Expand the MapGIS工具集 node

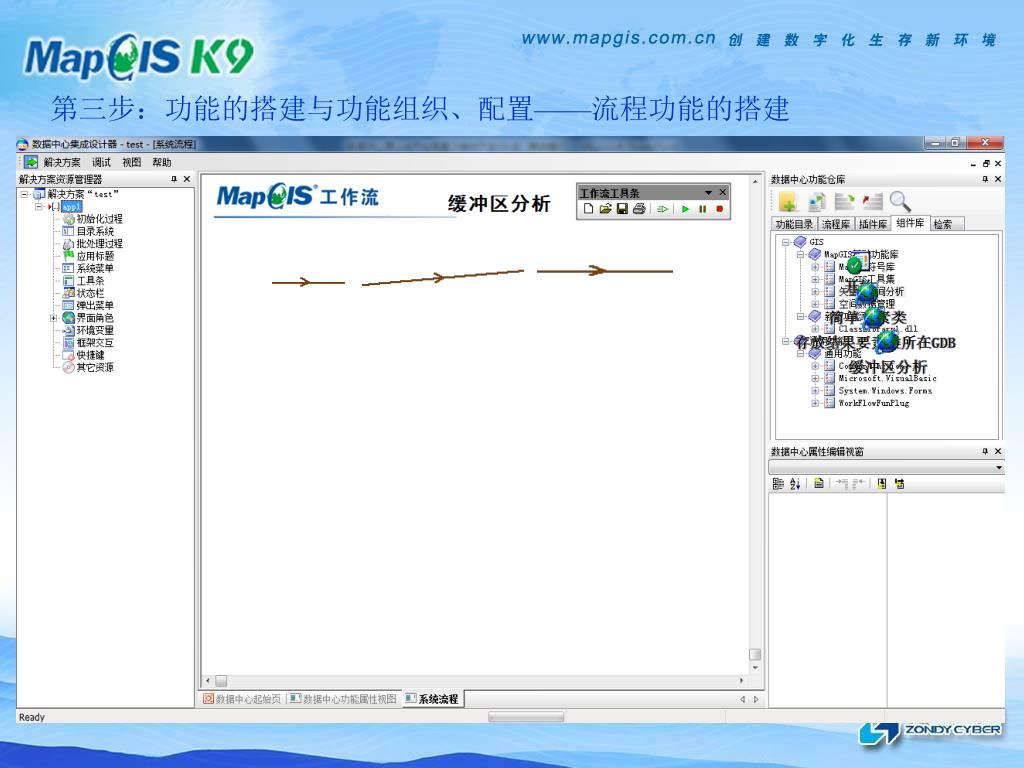(815, 279)
